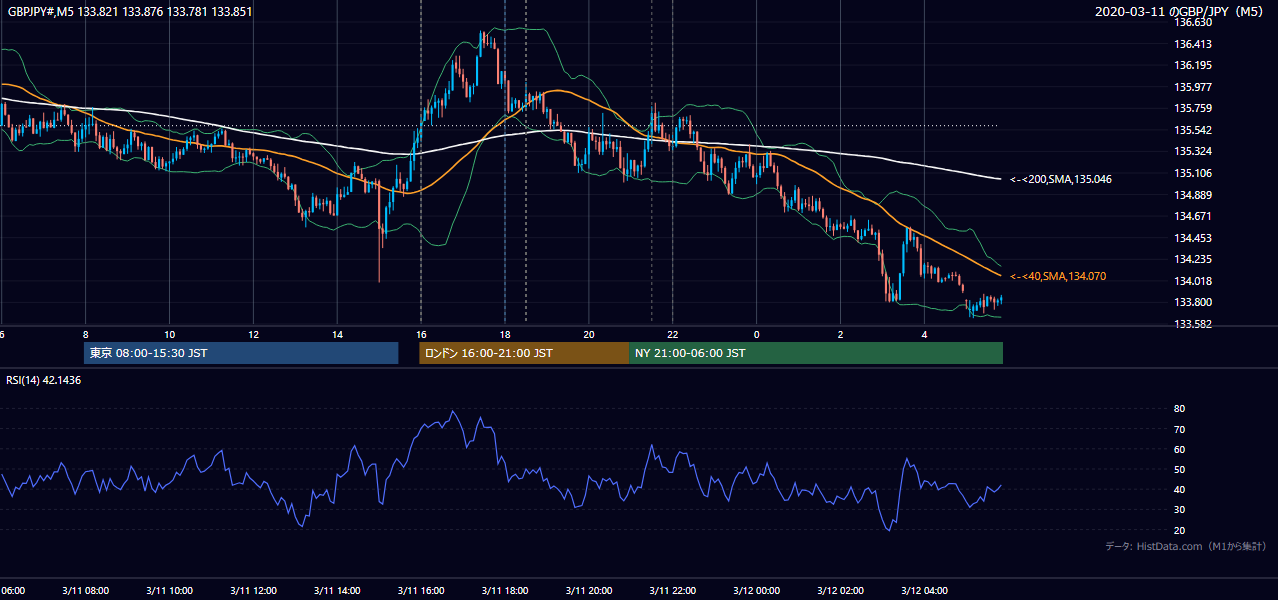Click hour tick 20 under price chart

[589, 335]
